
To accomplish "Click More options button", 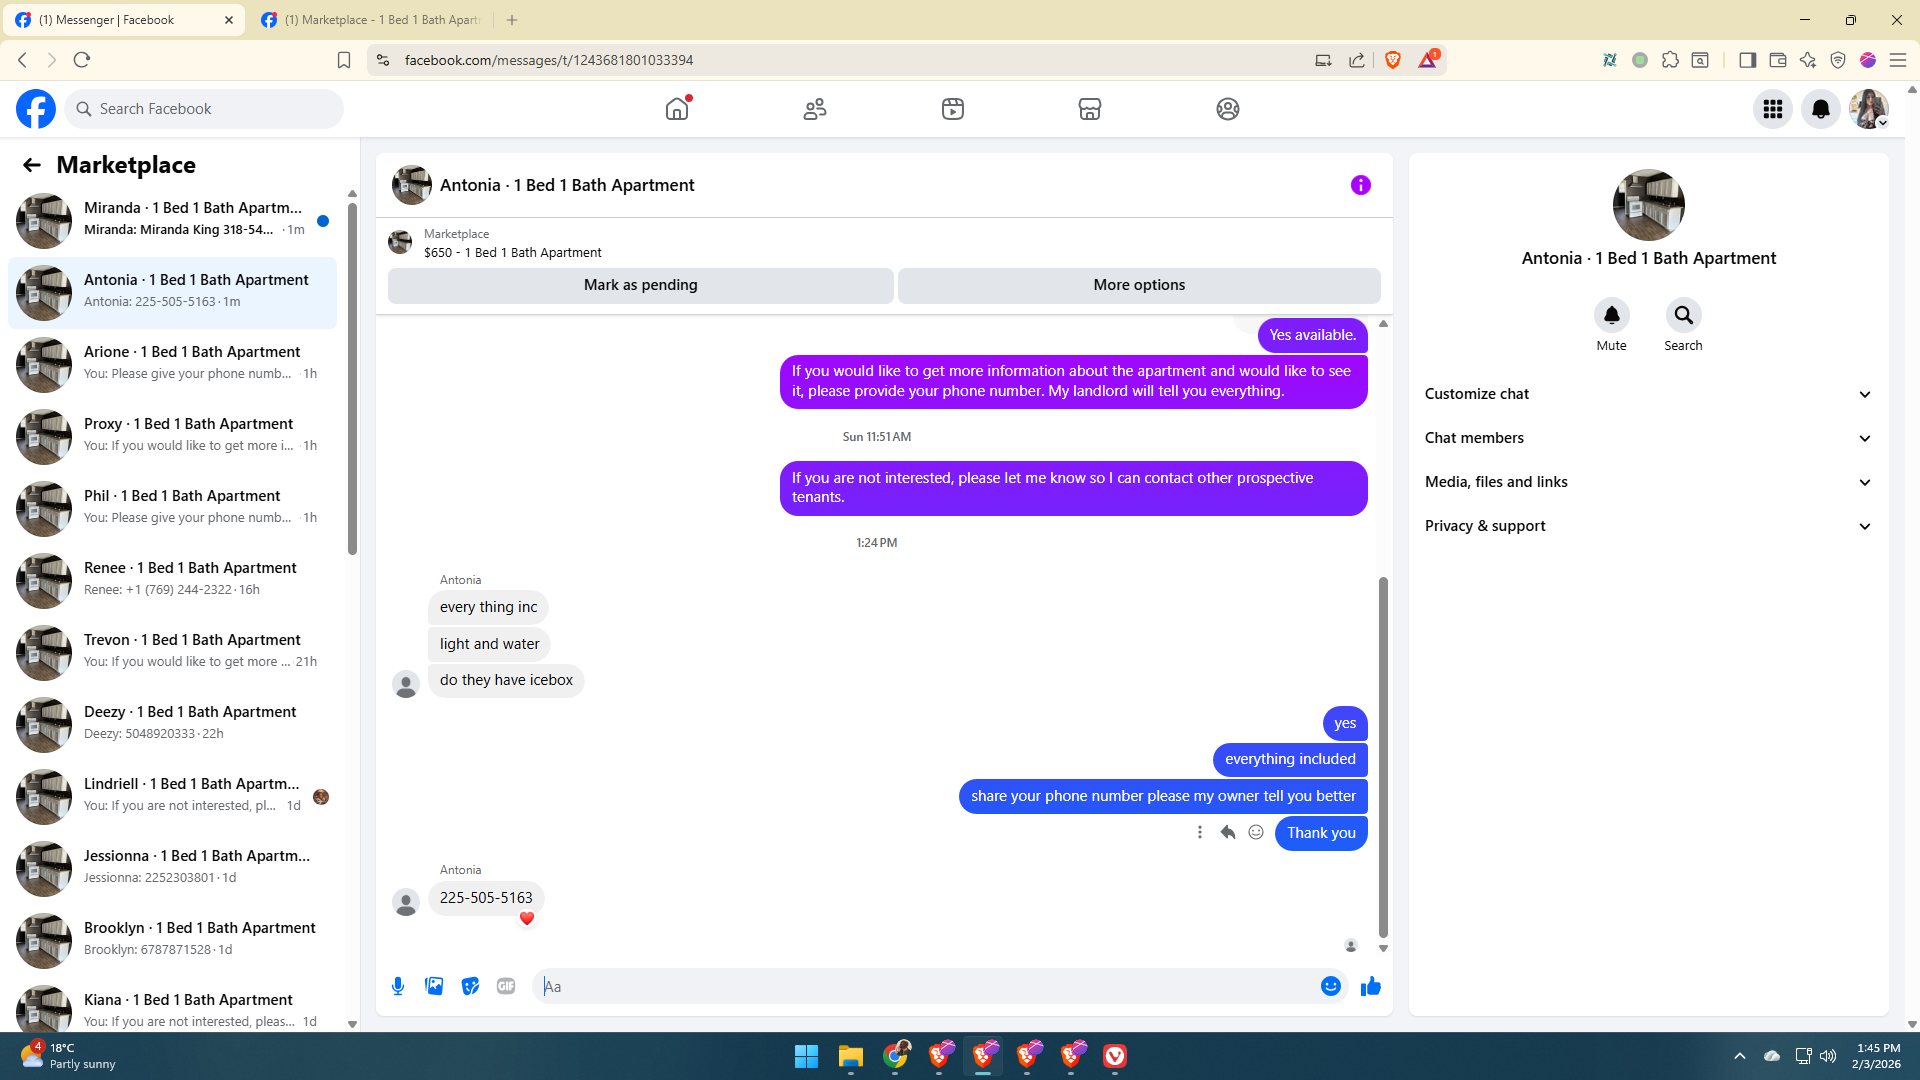I will point(1139,285).
